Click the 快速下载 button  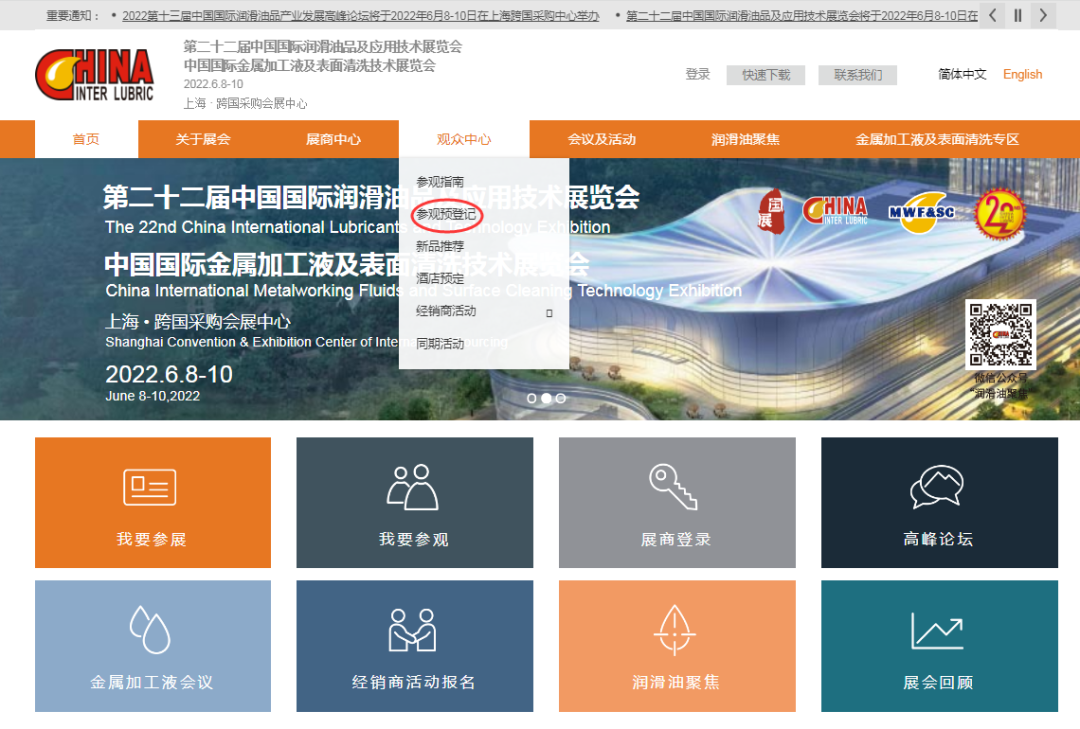(766, 75)
